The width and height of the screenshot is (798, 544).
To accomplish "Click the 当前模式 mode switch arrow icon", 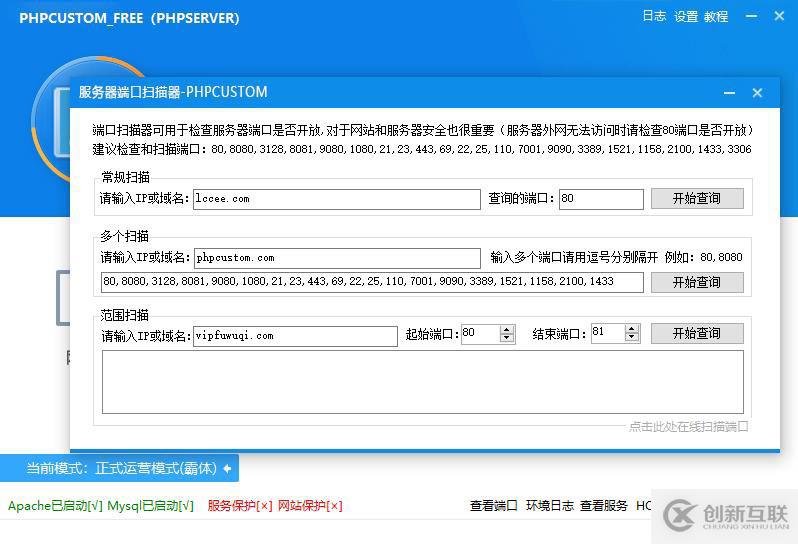I will pos(227,468).
